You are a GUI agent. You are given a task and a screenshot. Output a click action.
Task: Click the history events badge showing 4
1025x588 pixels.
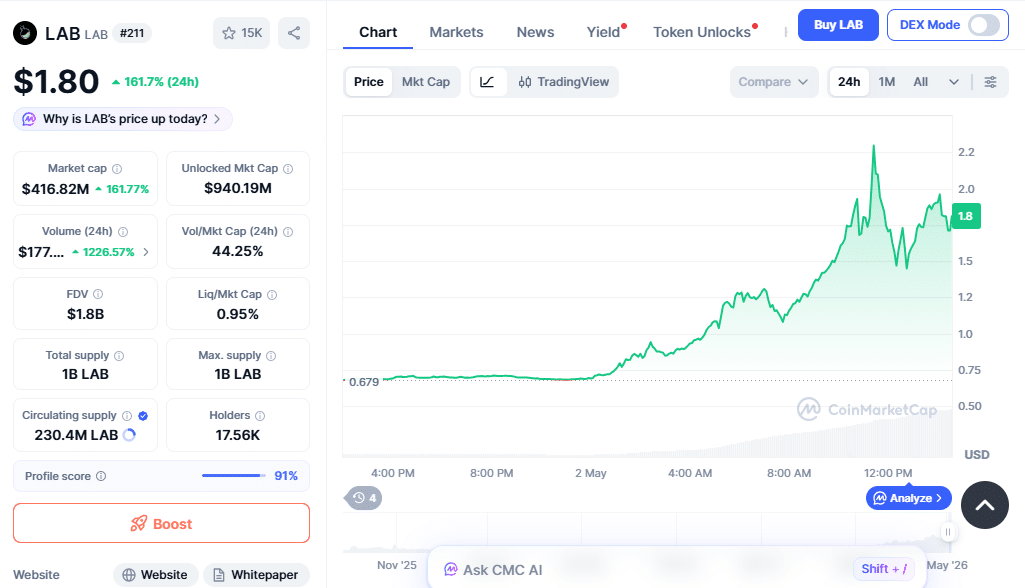click(x=364, y=498)
